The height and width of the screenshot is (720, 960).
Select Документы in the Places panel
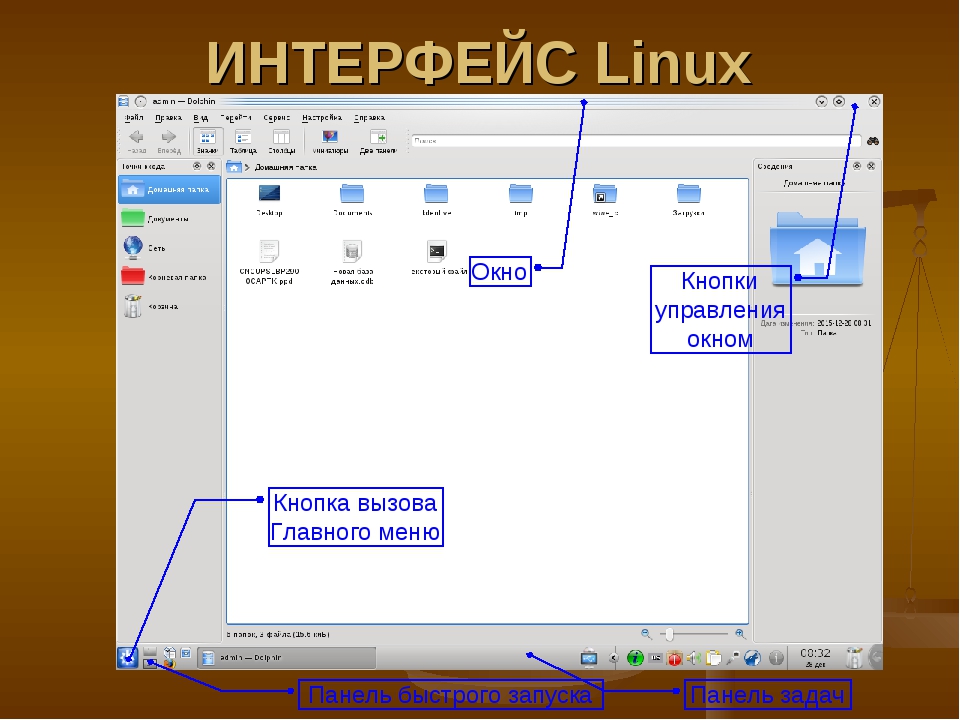coord(169,219)
